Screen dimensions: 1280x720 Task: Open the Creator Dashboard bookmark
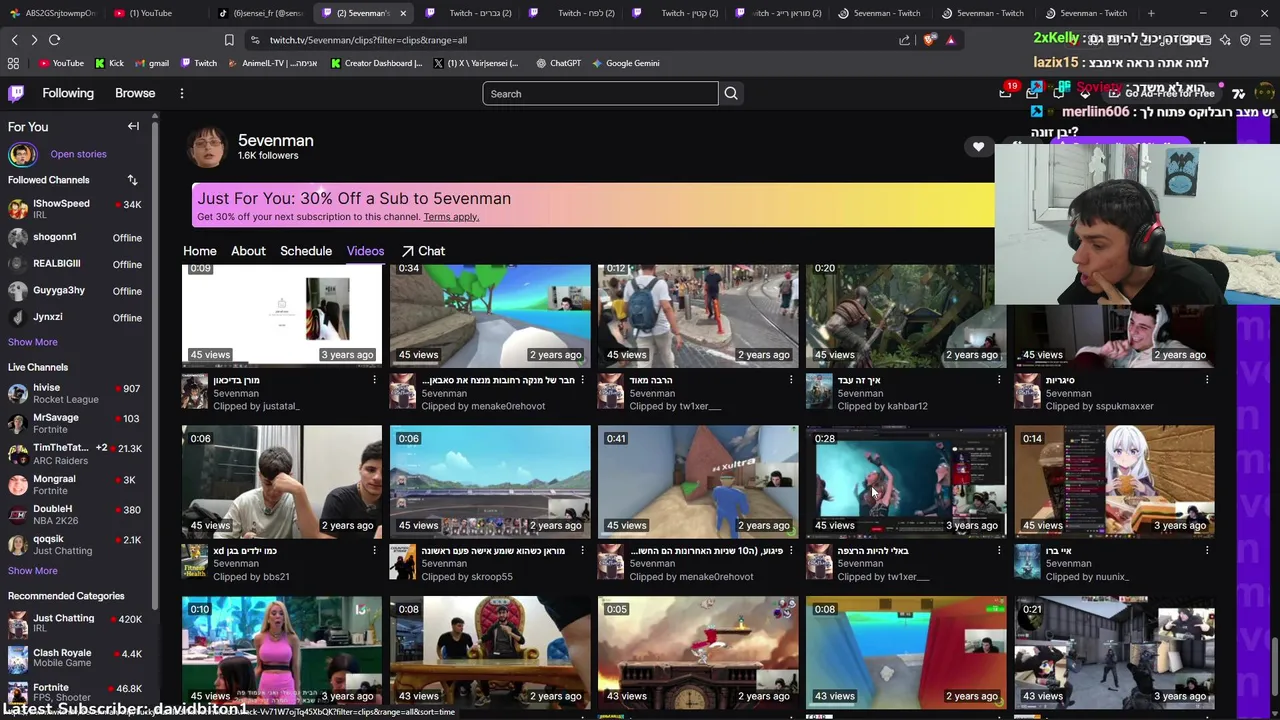point(376,63)
